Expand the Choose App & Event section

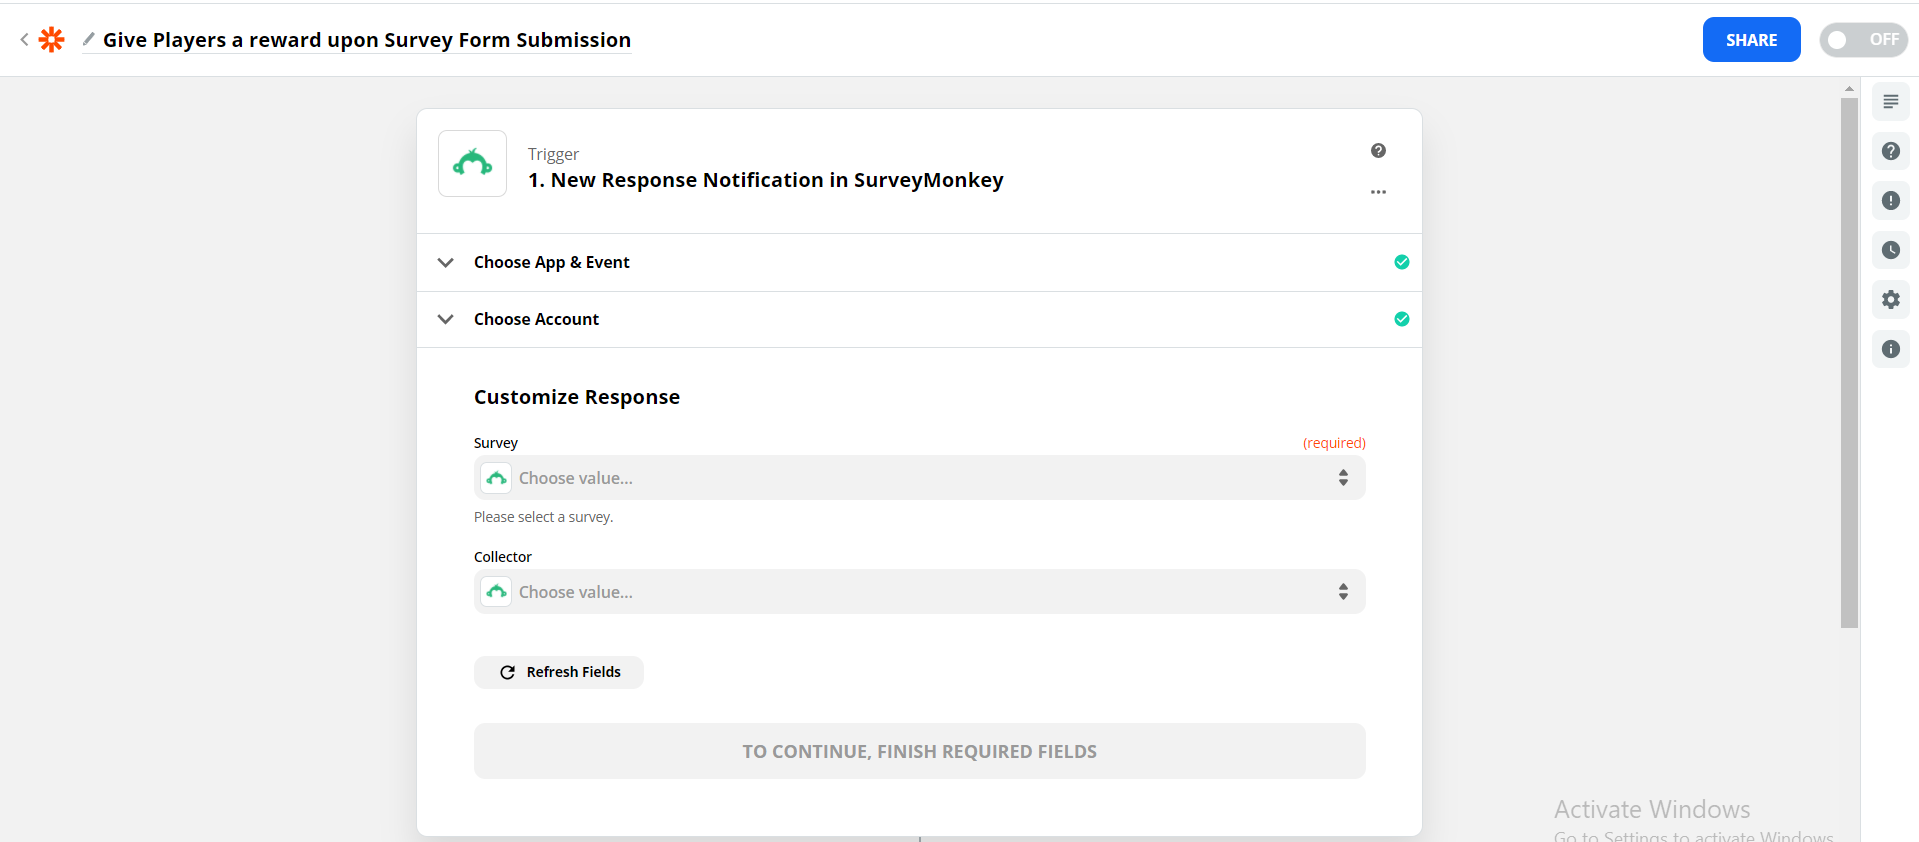pos(919,262)
